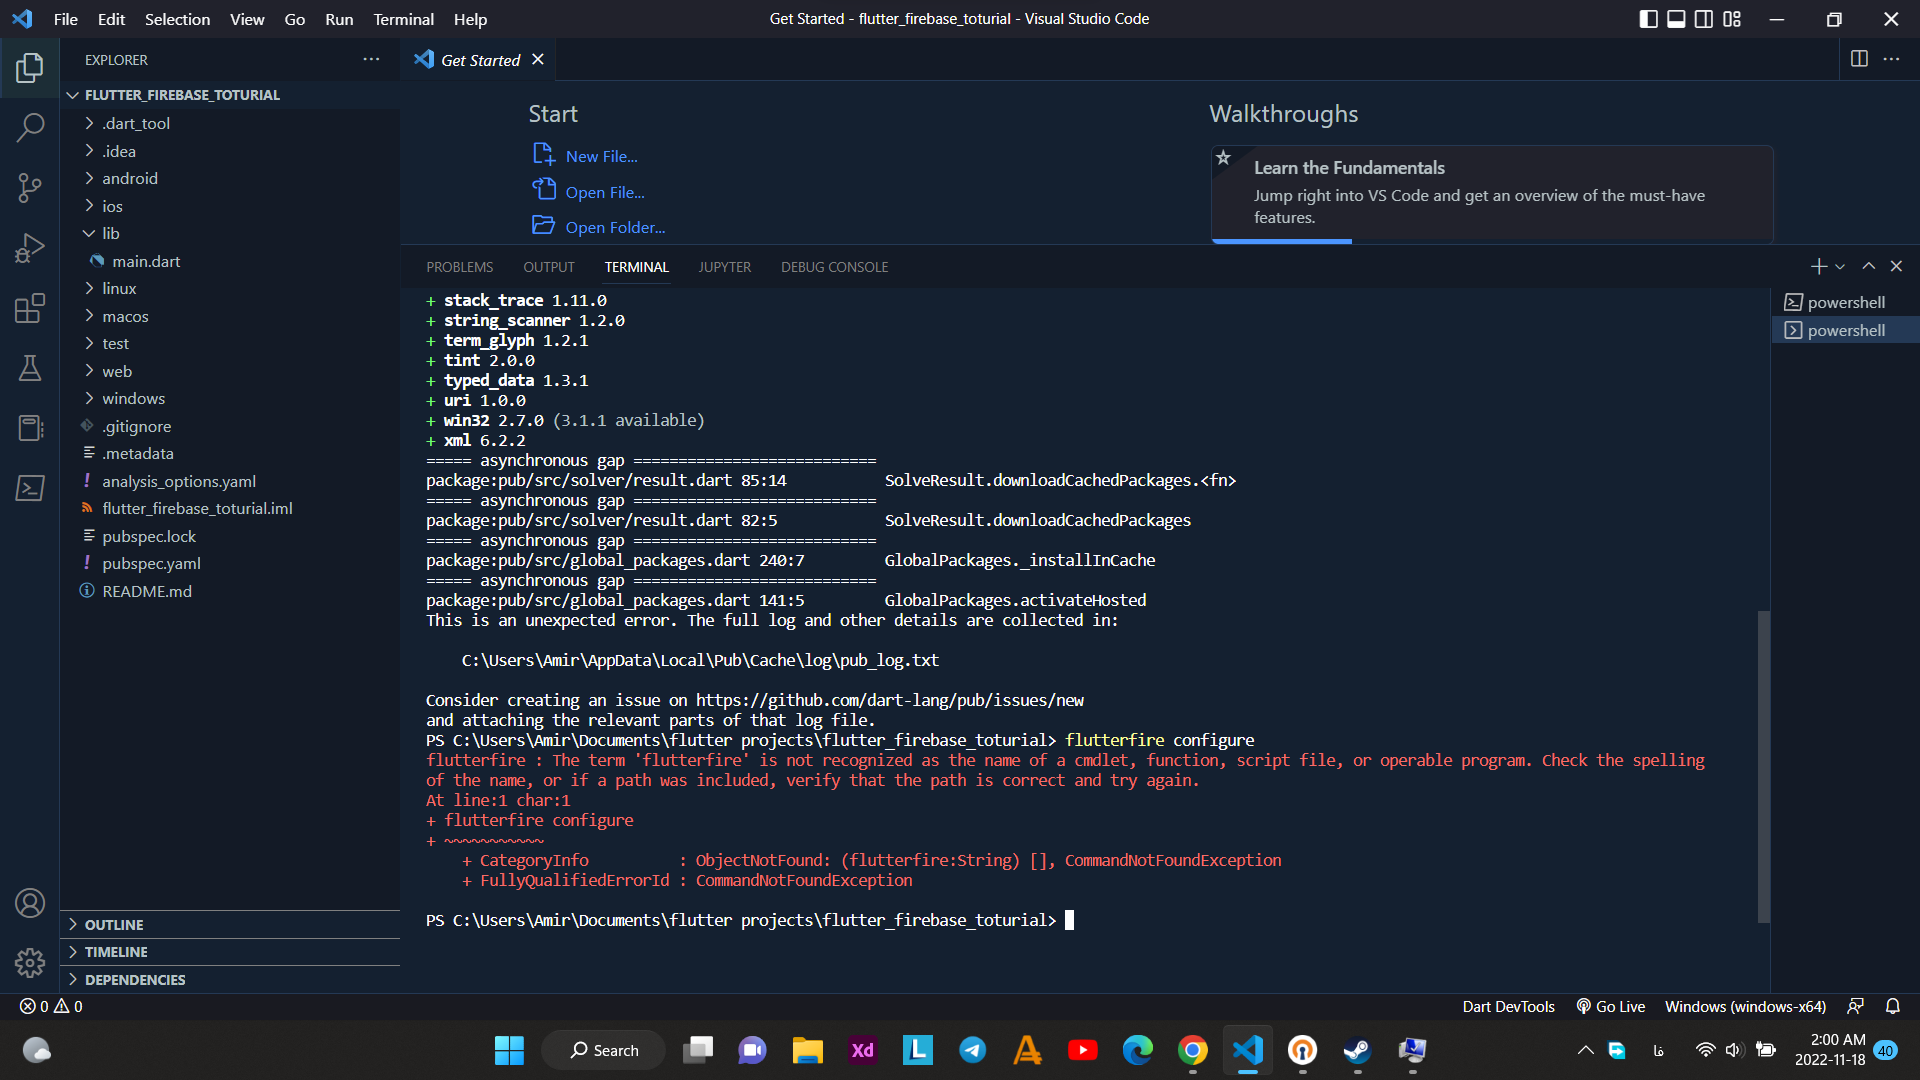Viewport: 1920px width, 1080px height.
Task: Collapse the lib folder
Action: pyautogui.click(x=230, y=233)
